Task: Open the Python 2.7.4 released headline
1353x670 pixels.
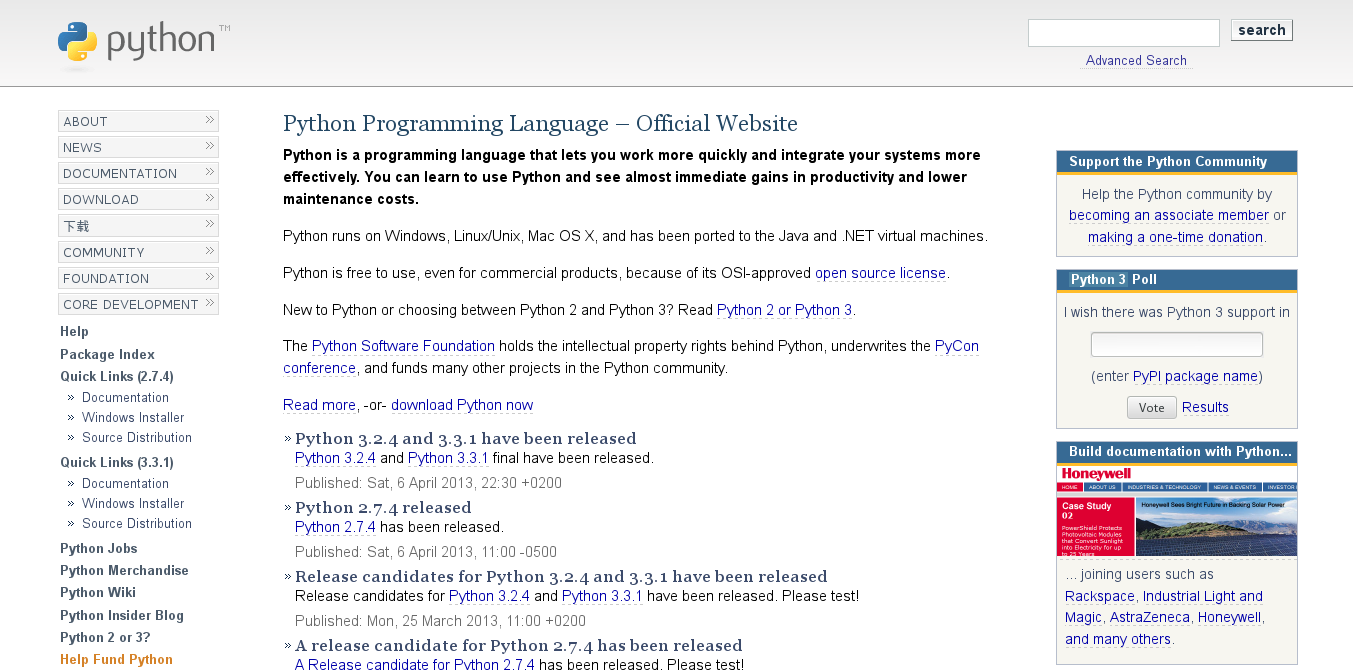Action: click(383, 507)
